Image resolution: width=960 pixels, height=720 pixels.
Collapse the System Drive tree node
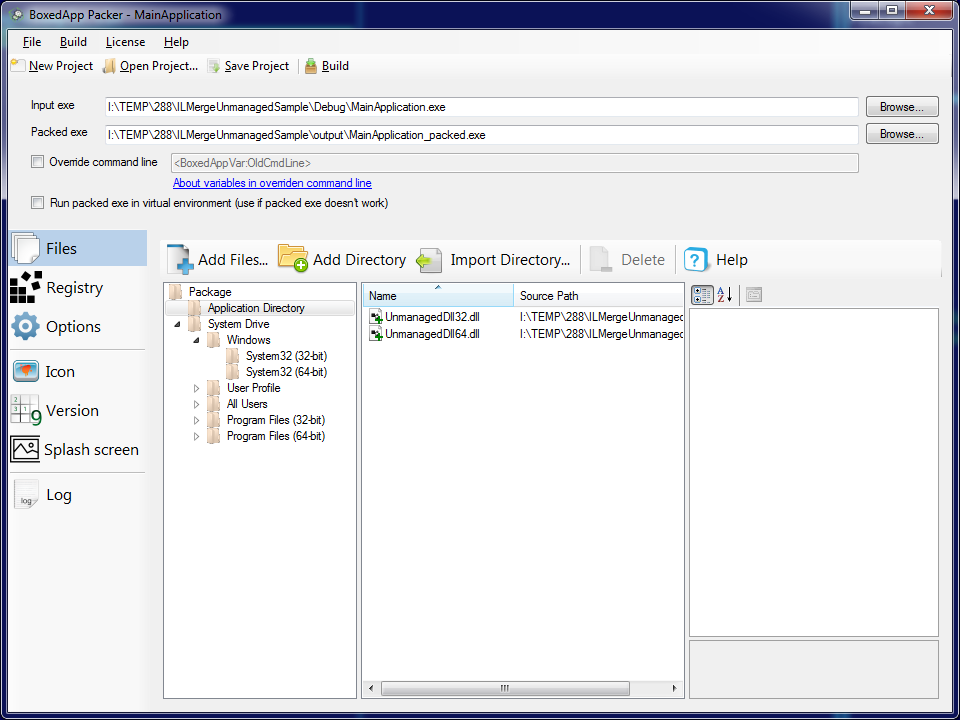[x=178, y=324]
